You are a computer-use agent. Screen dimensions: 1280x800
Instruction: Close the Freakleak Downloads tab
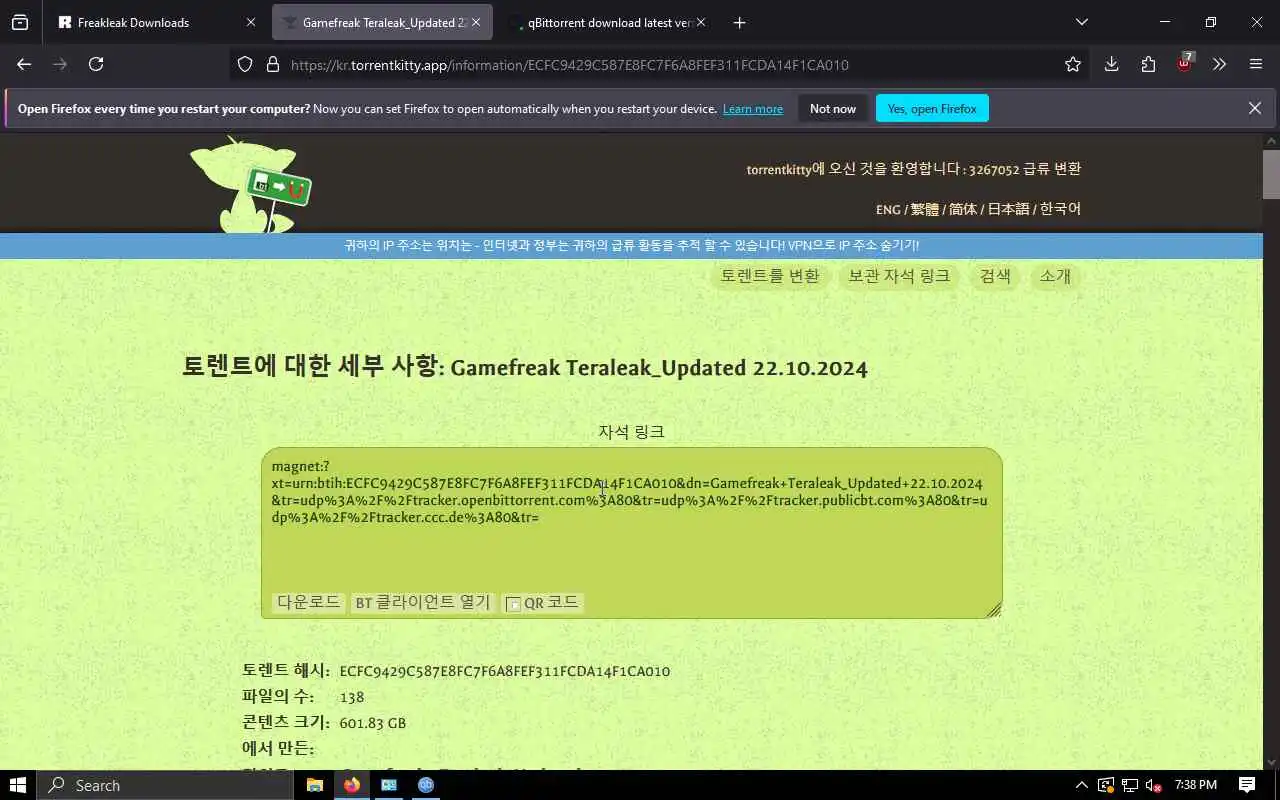(252, 22)
